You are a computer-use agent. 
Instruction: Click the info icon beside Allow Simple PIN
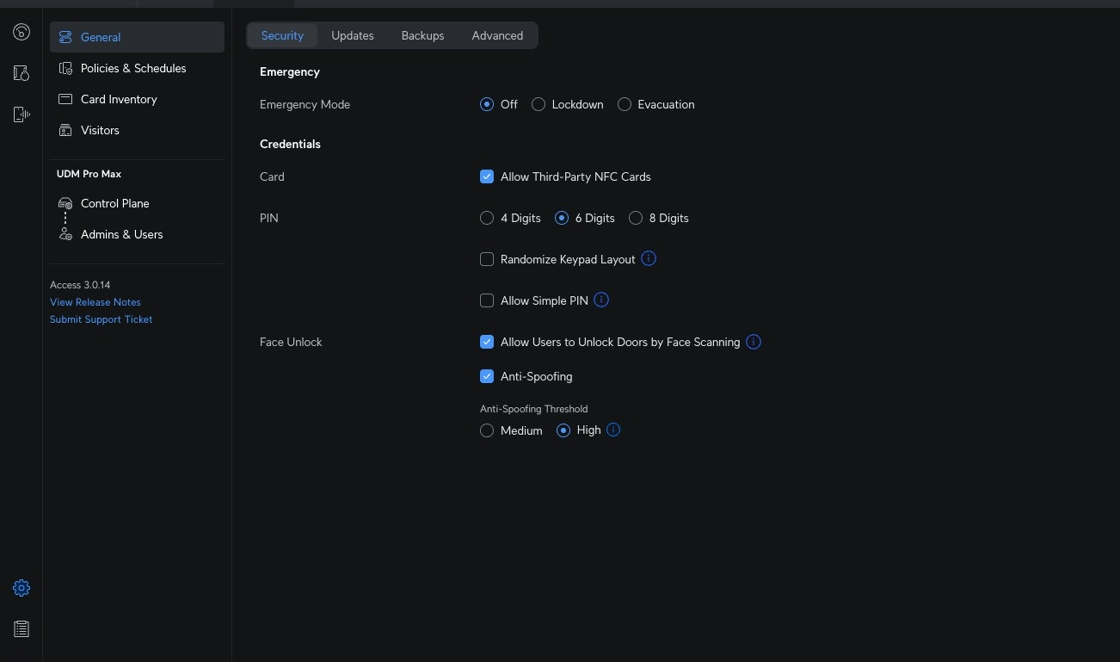[601, 300]
